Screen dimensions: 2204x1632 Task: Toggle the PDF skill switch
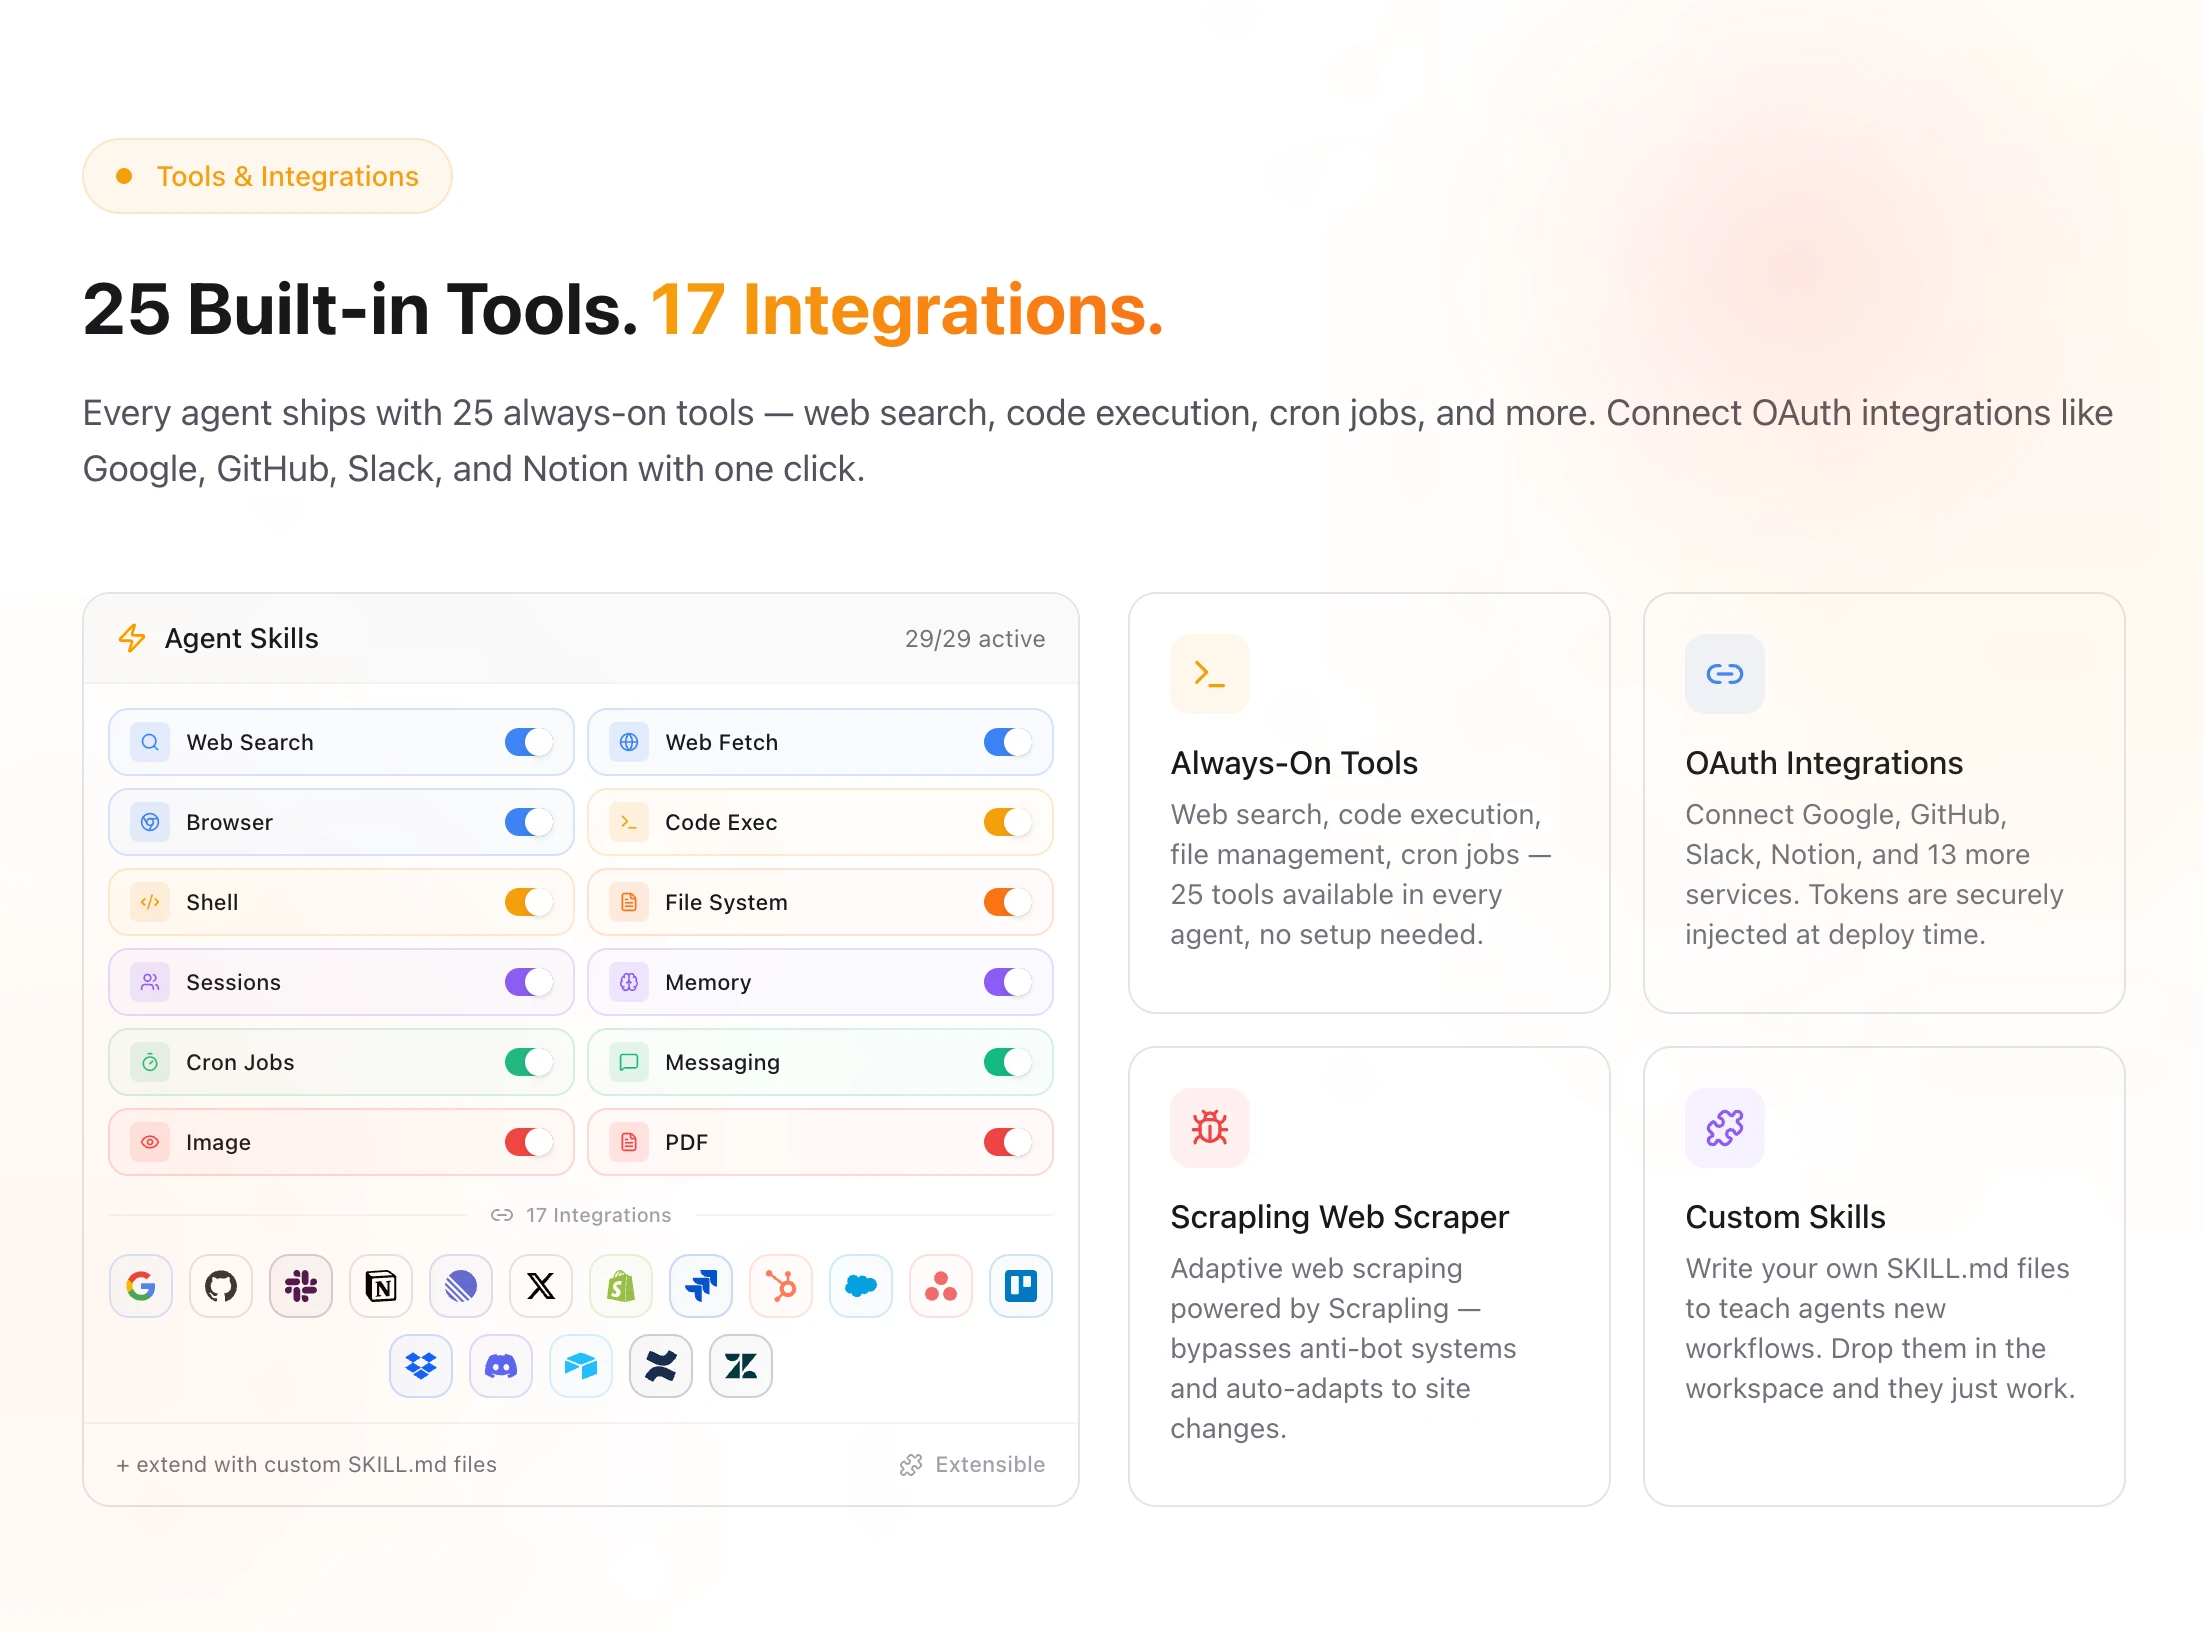(1007, 1142)
